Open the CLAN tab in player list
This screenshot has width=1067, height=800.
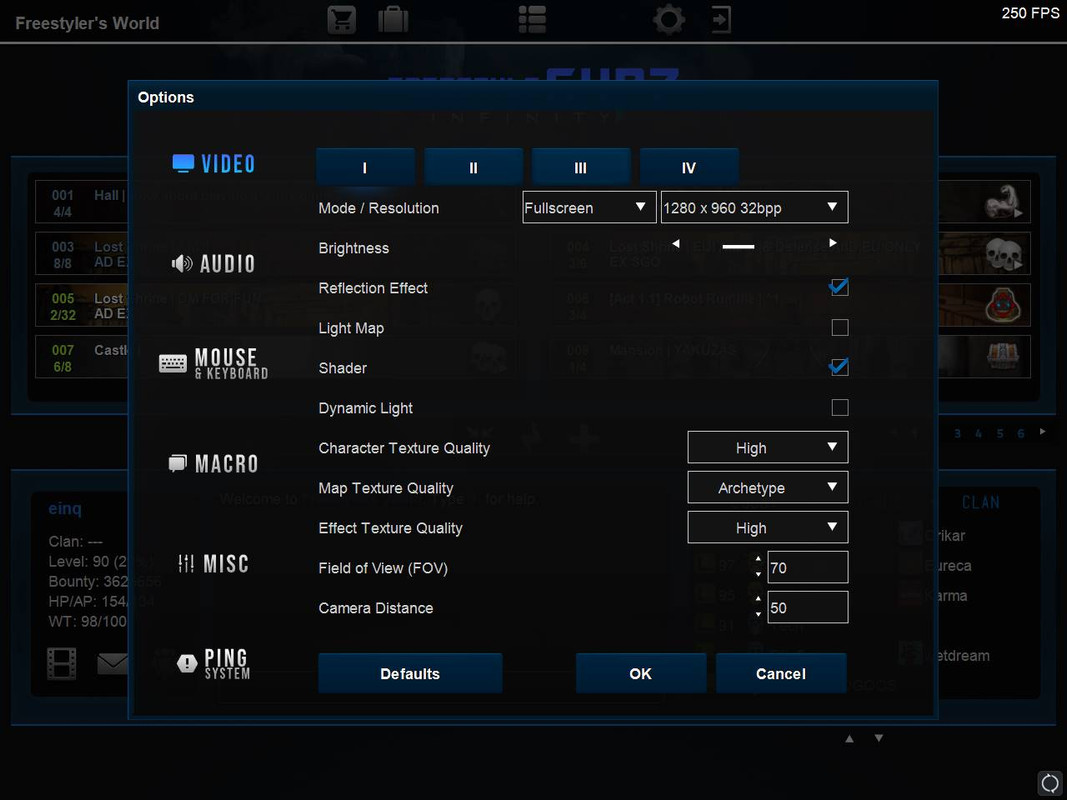click(981, 503)
